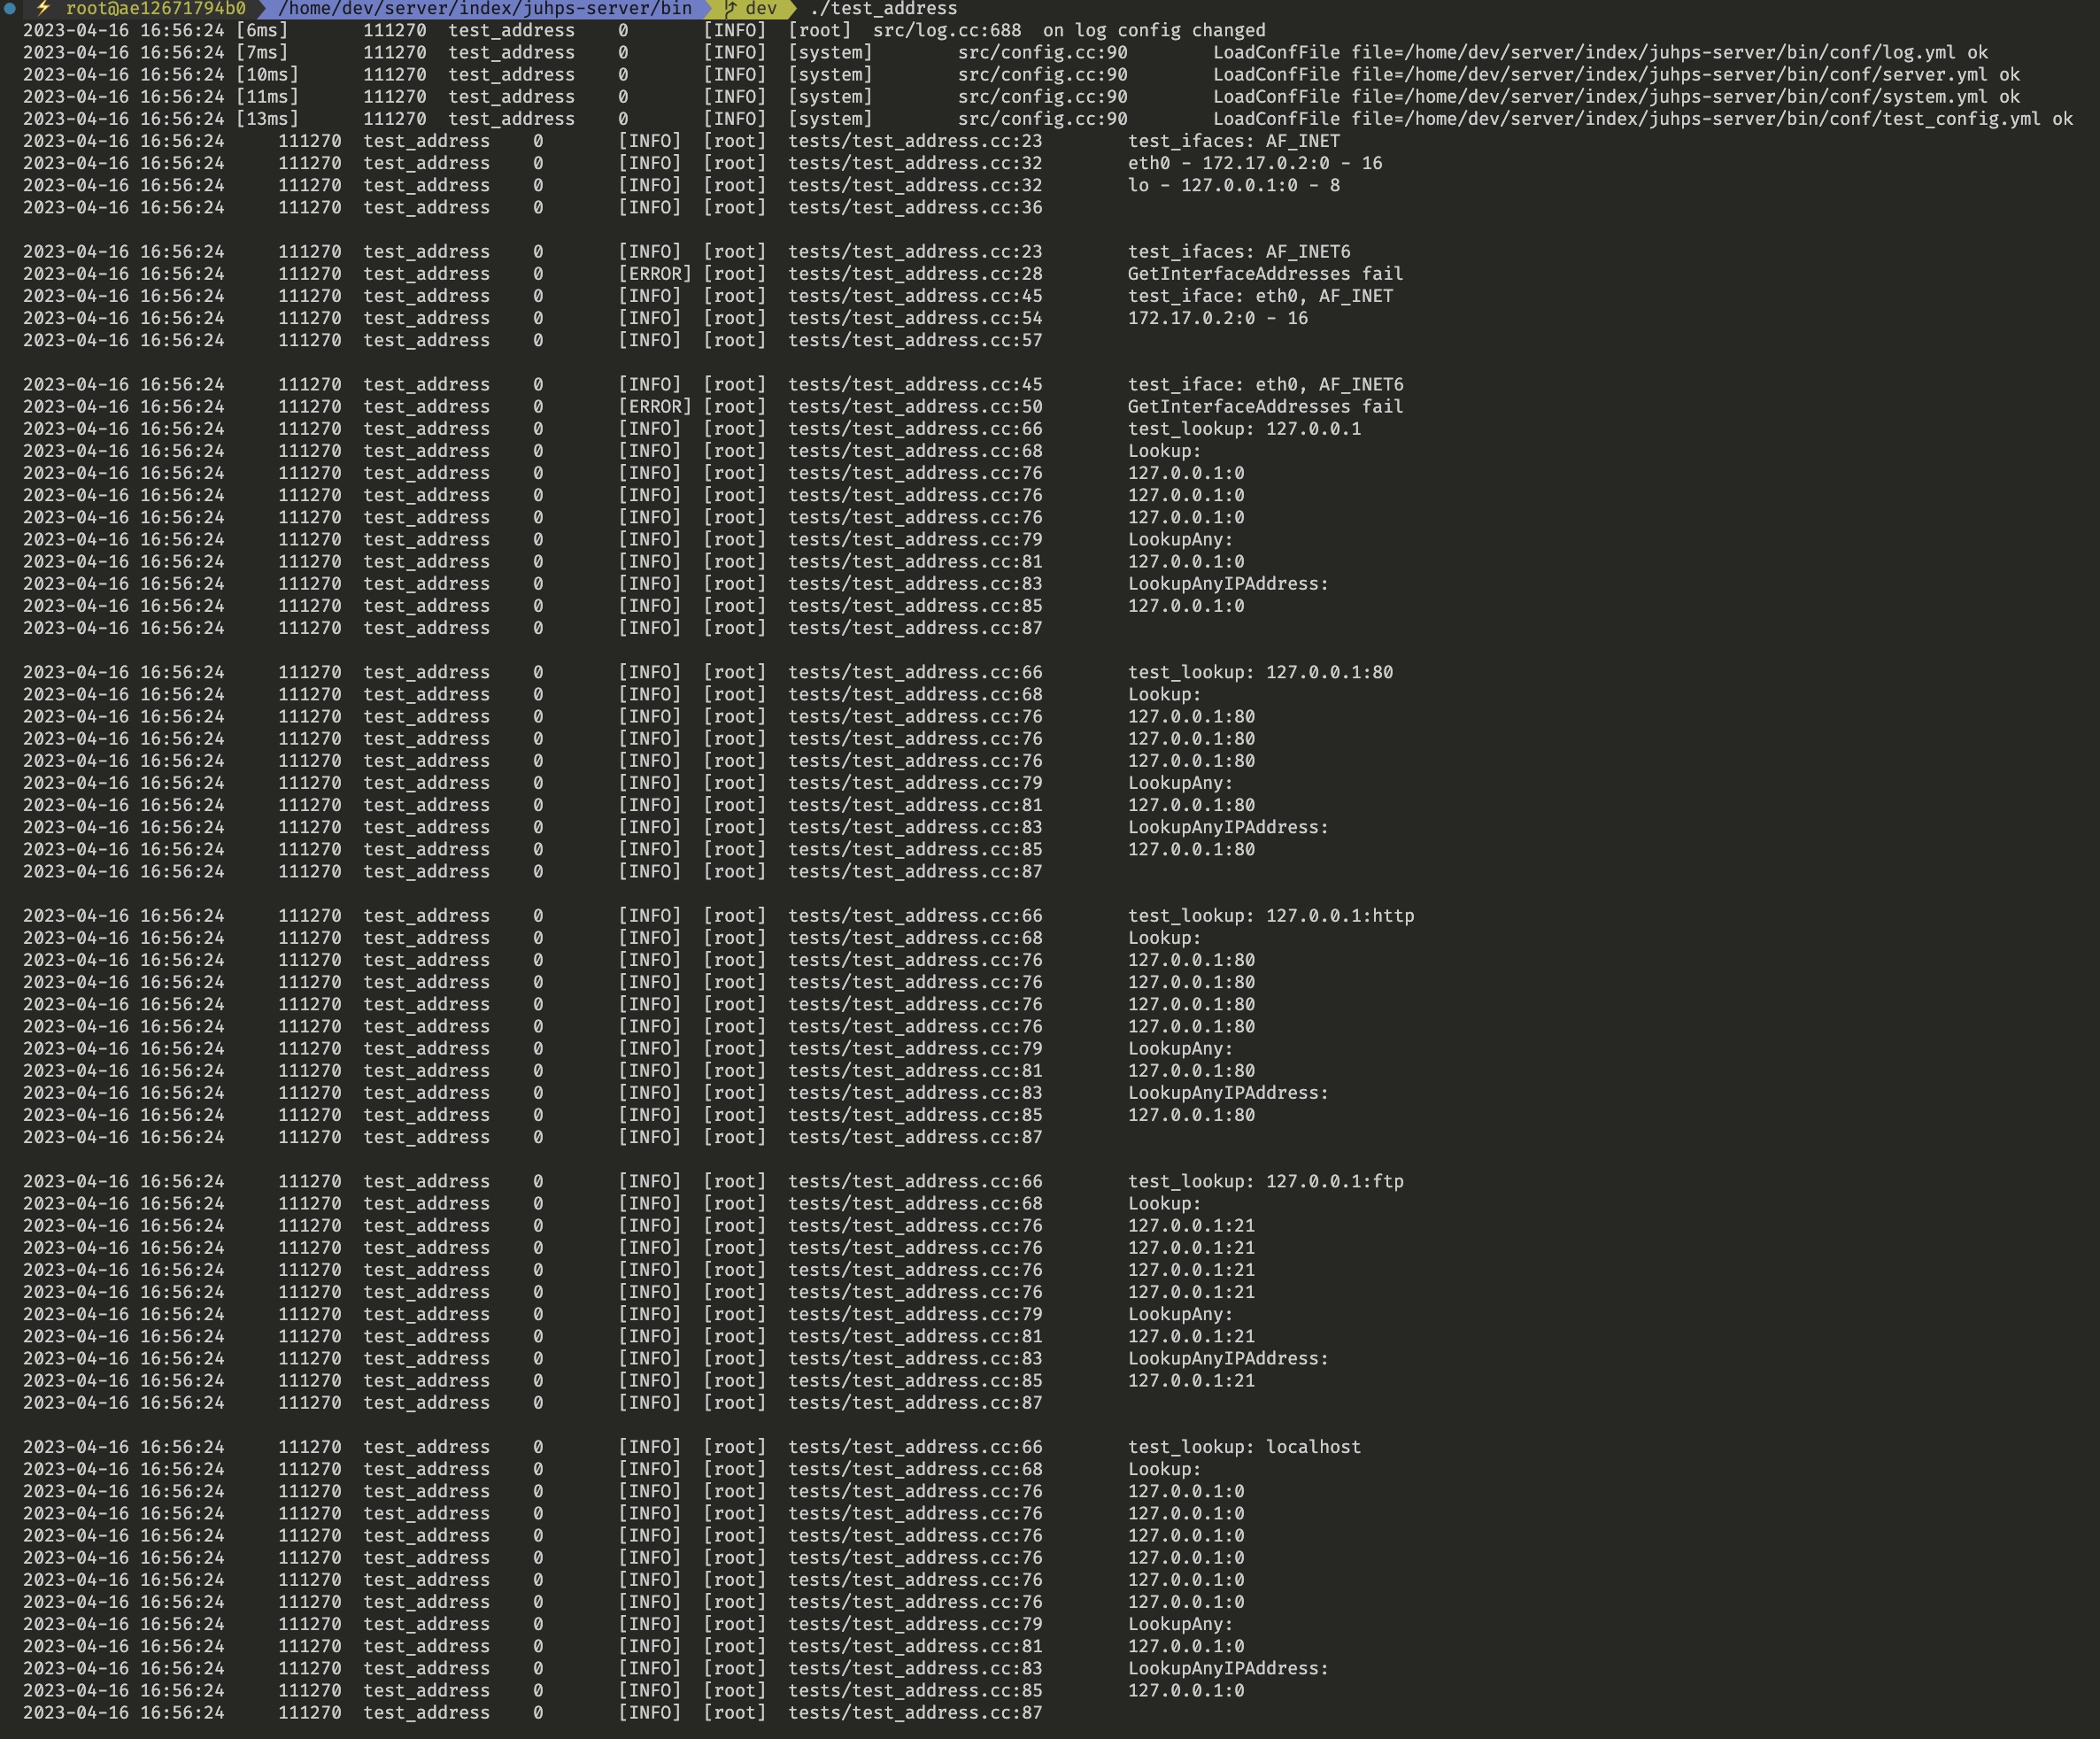Click the ./test_address command text

(883, 8)
